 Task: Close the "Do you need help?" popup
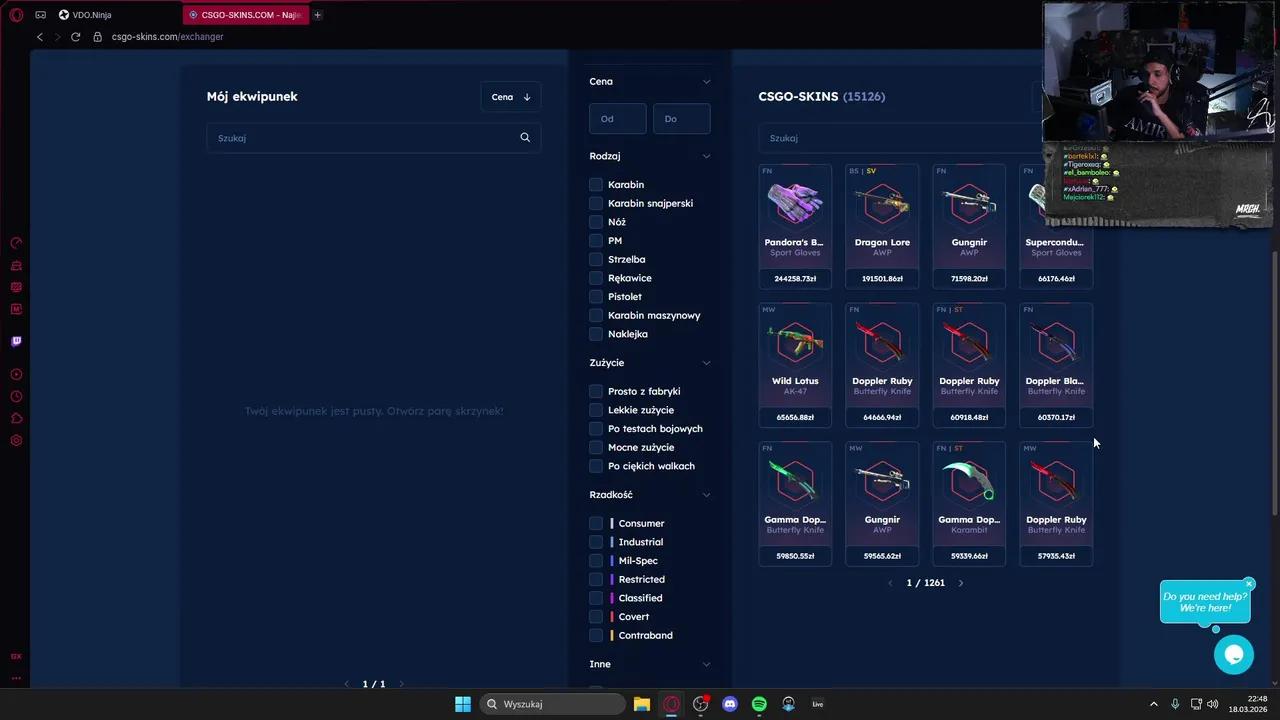pyautogui.click(x=1248, y=584)
